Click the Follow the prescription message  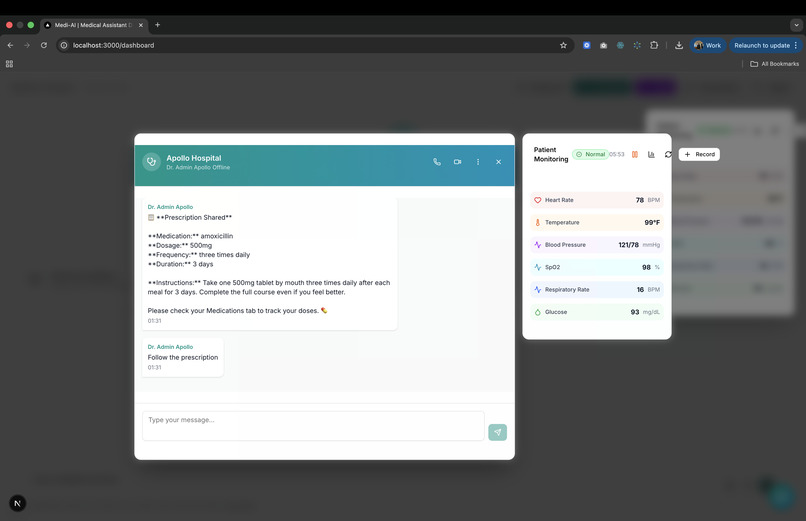pyautogui.click(x=182, y=357)
